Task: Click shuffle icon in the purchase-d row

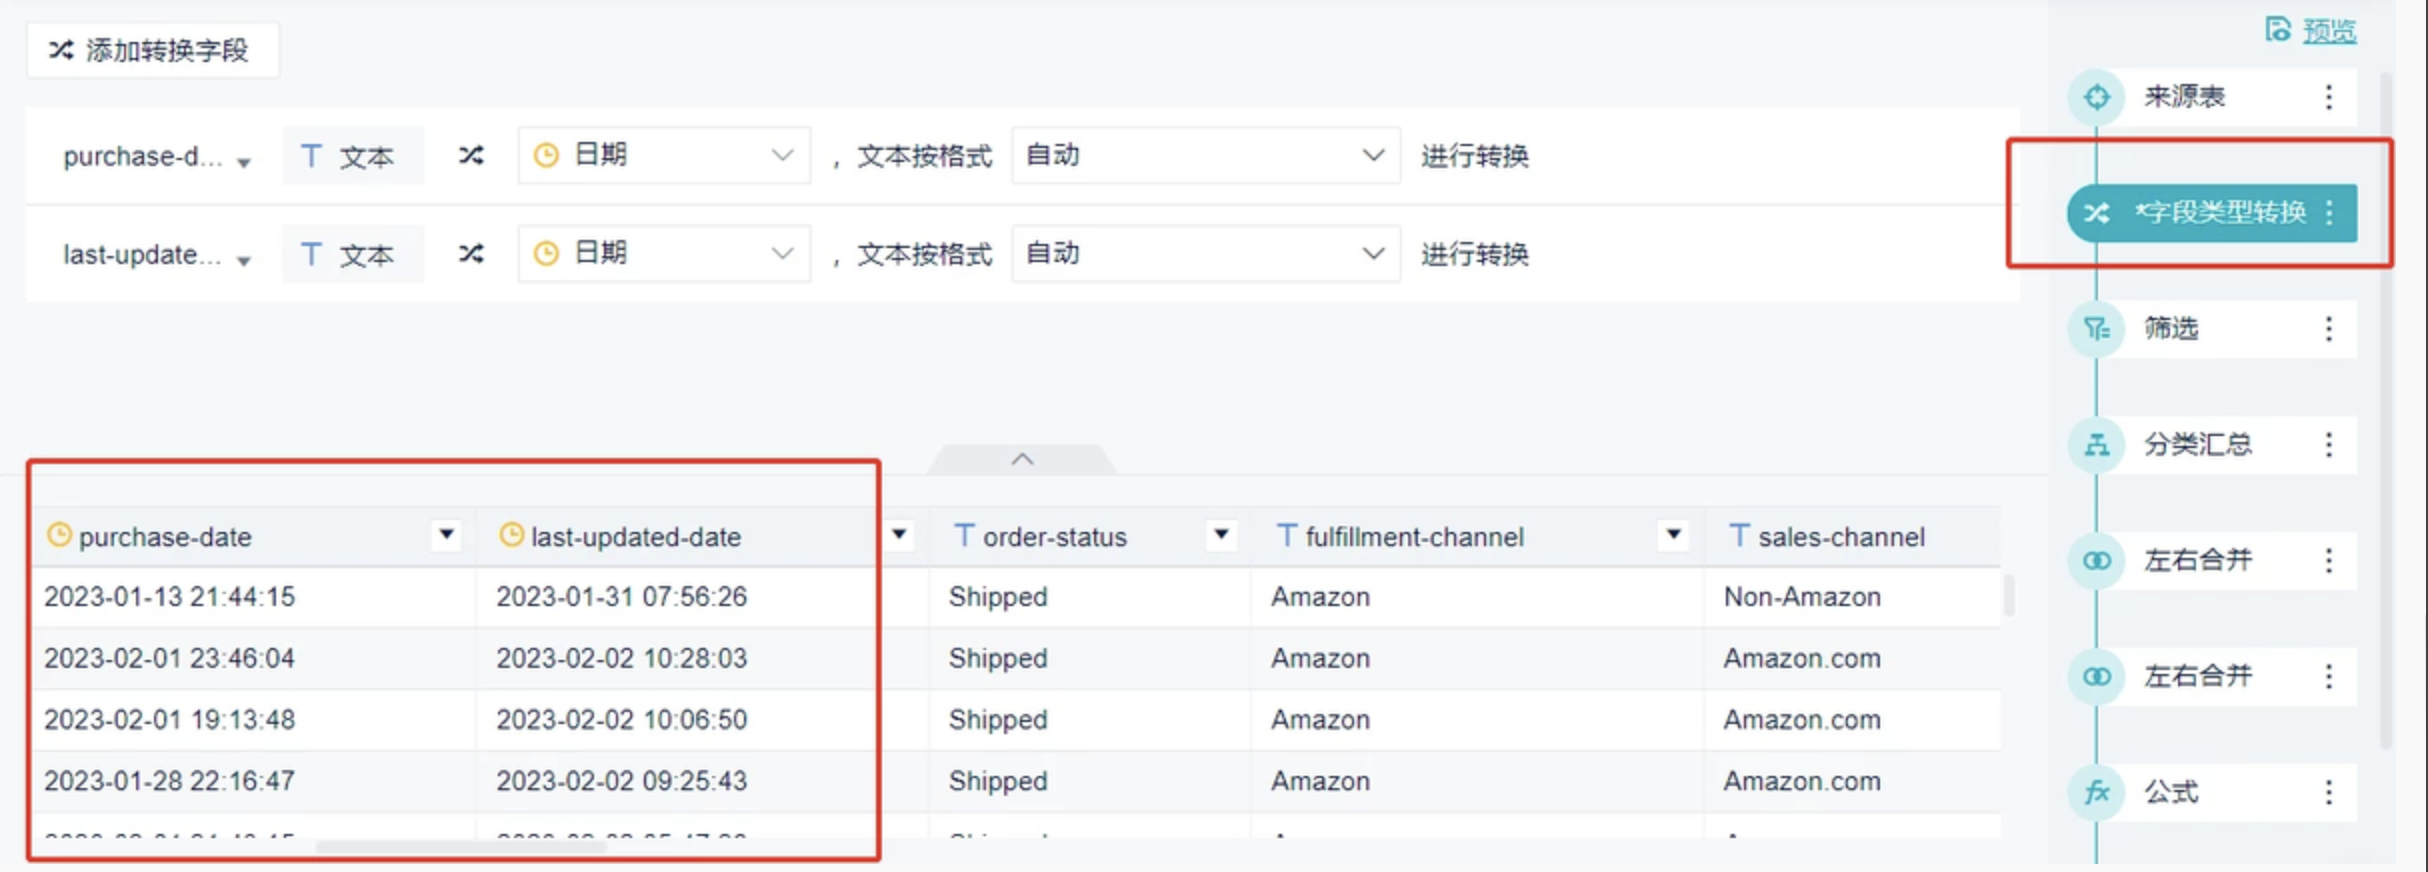Action: tap(471, 155)
